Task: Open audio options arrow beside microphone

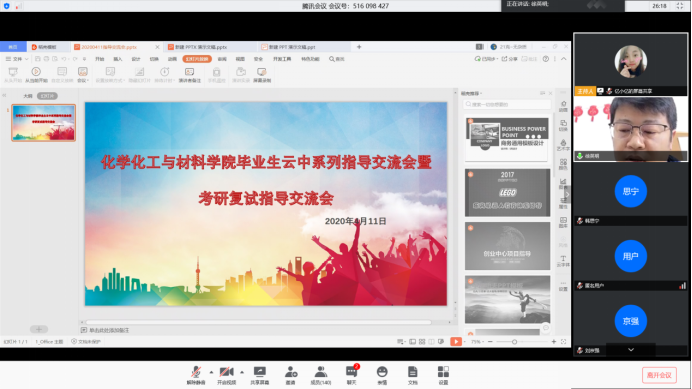Action: click(211, 372)
